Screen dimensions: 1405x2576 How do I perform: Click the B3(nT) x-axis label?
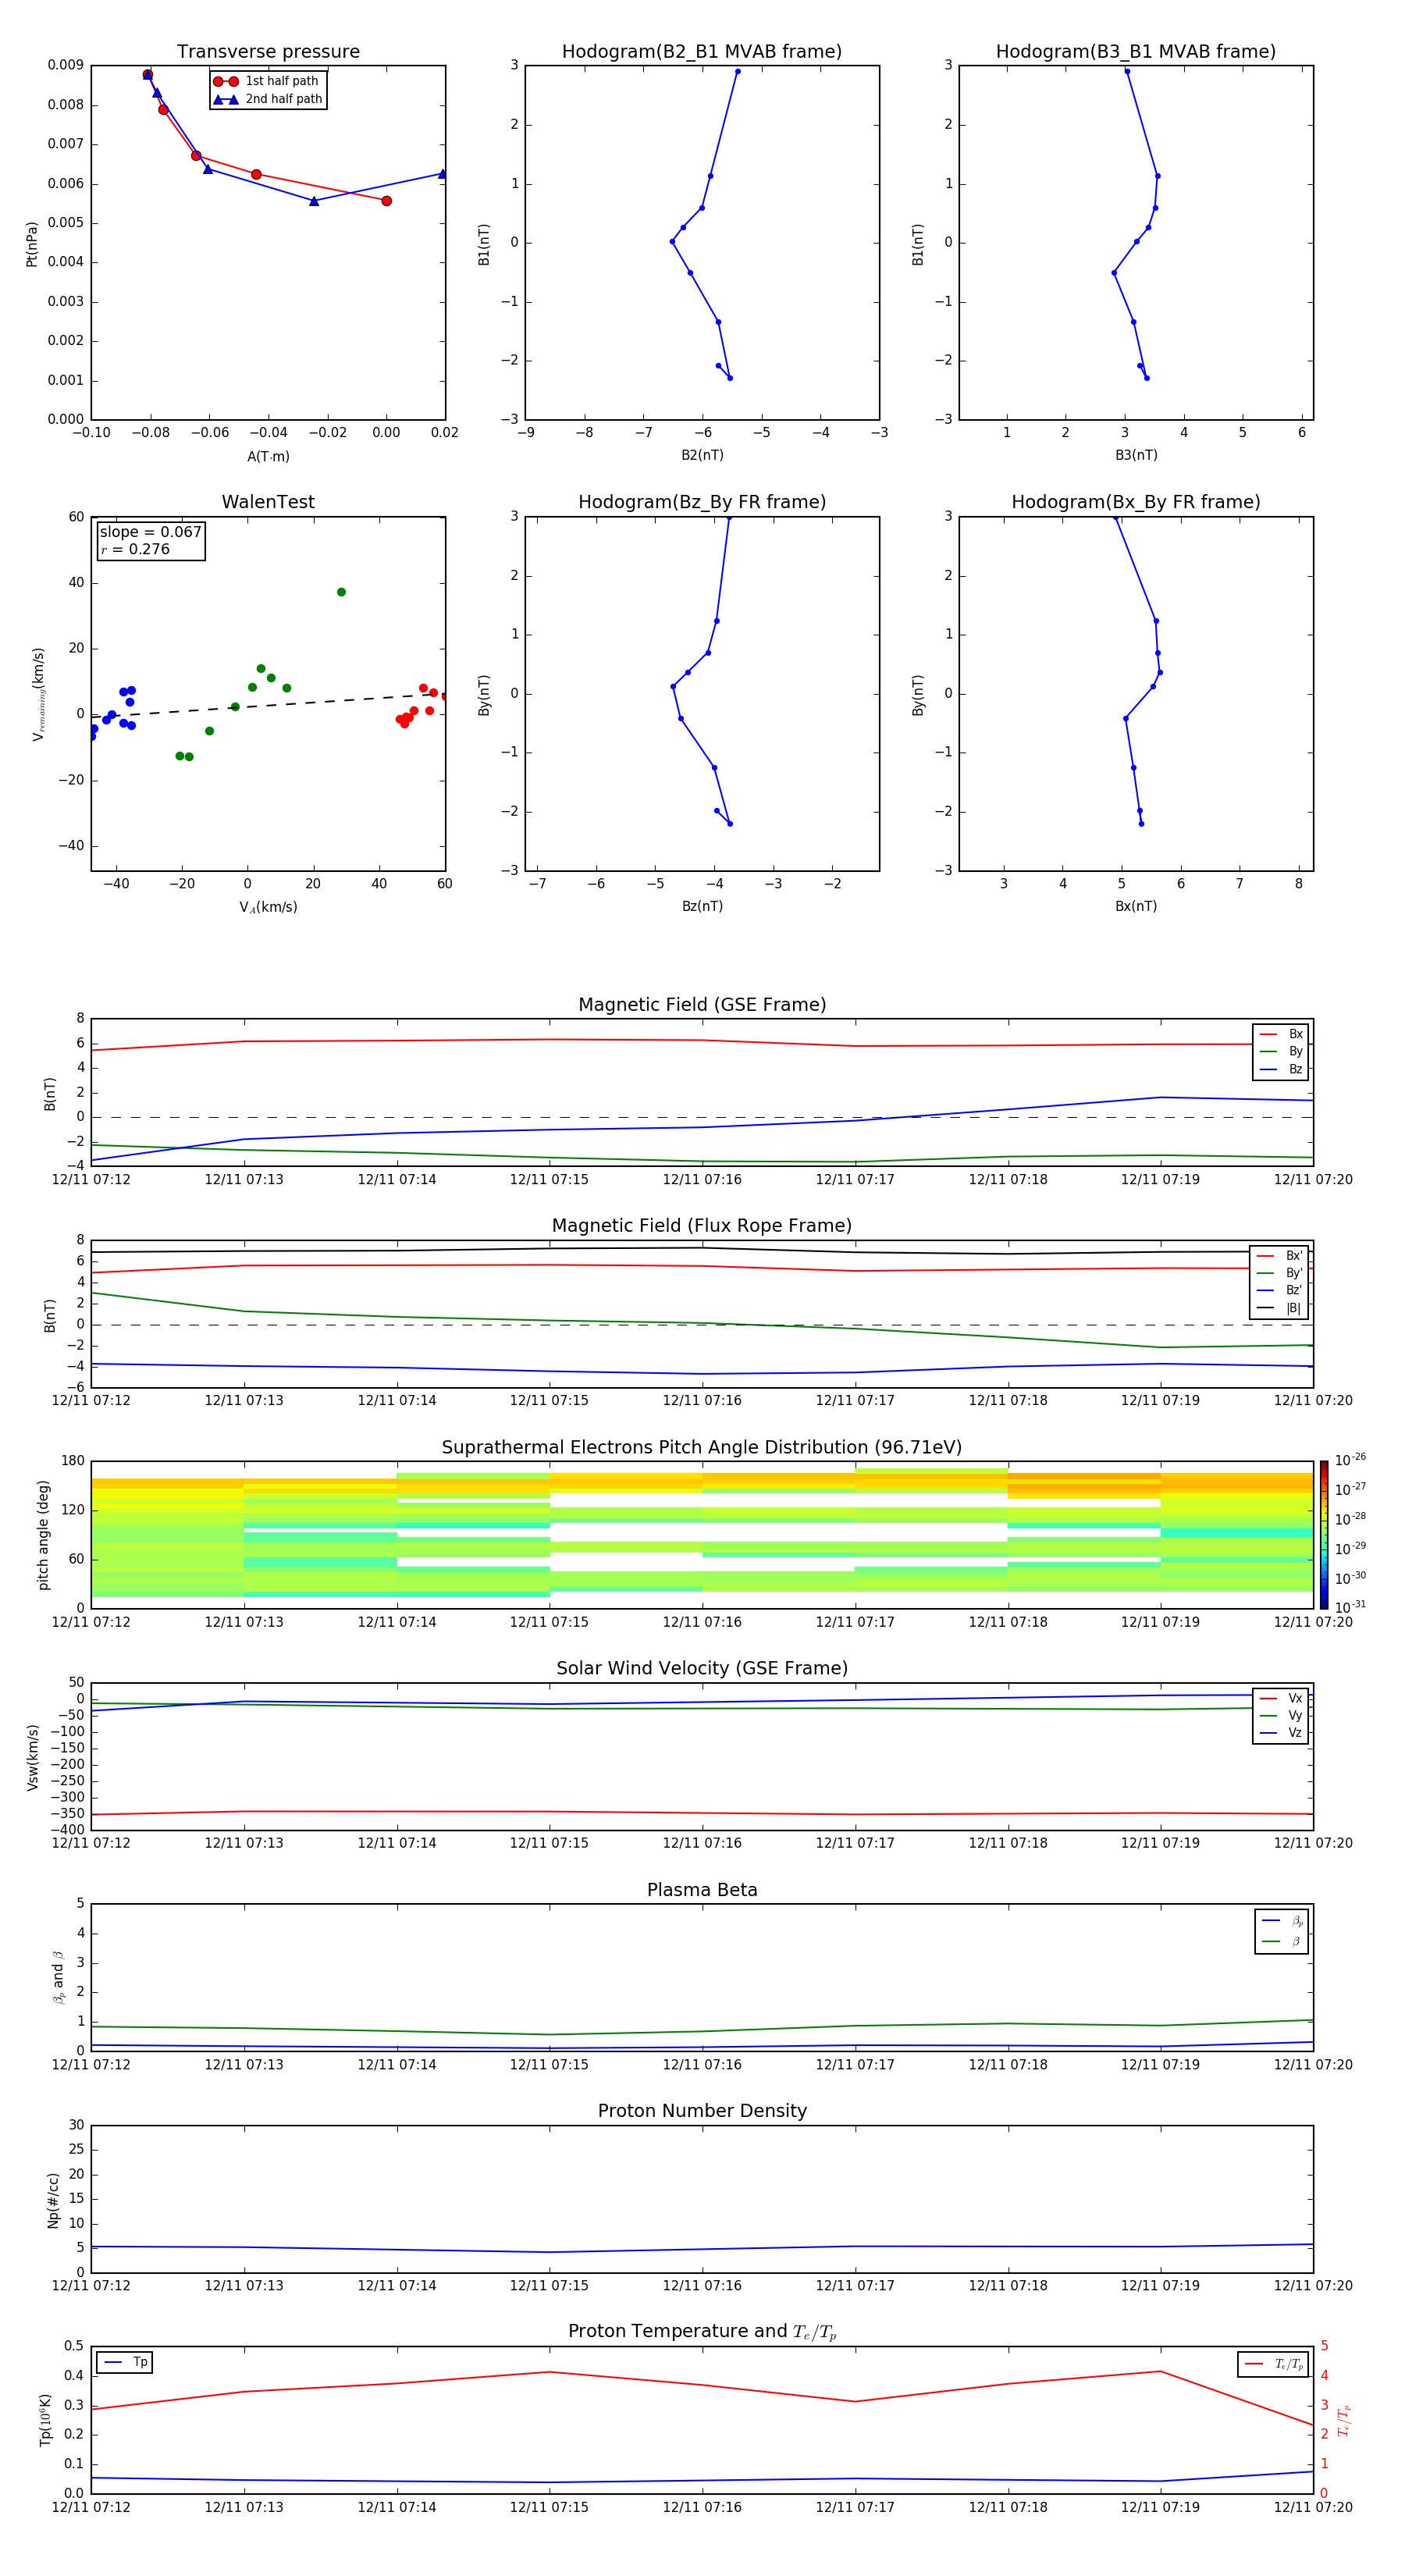(1136, 456)
